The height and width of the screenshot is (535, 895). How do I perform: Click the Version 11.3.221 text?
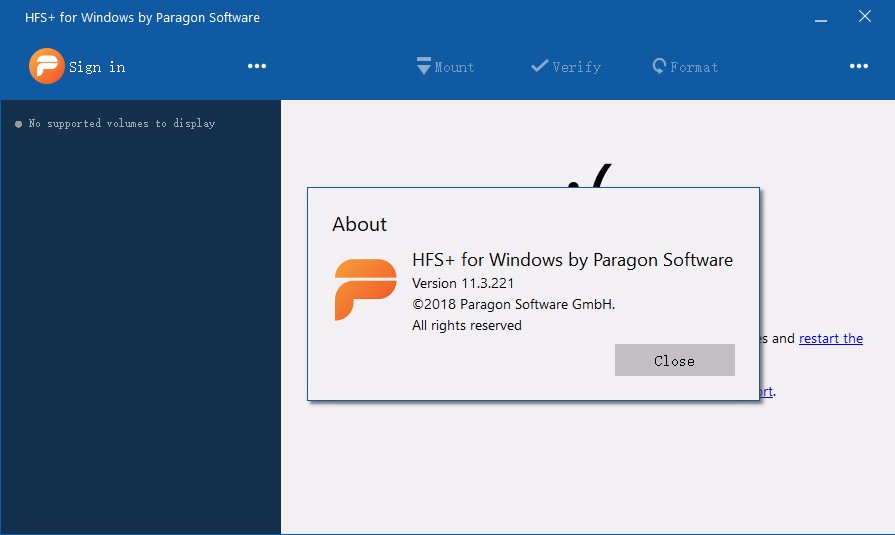[x=463, y=283]
